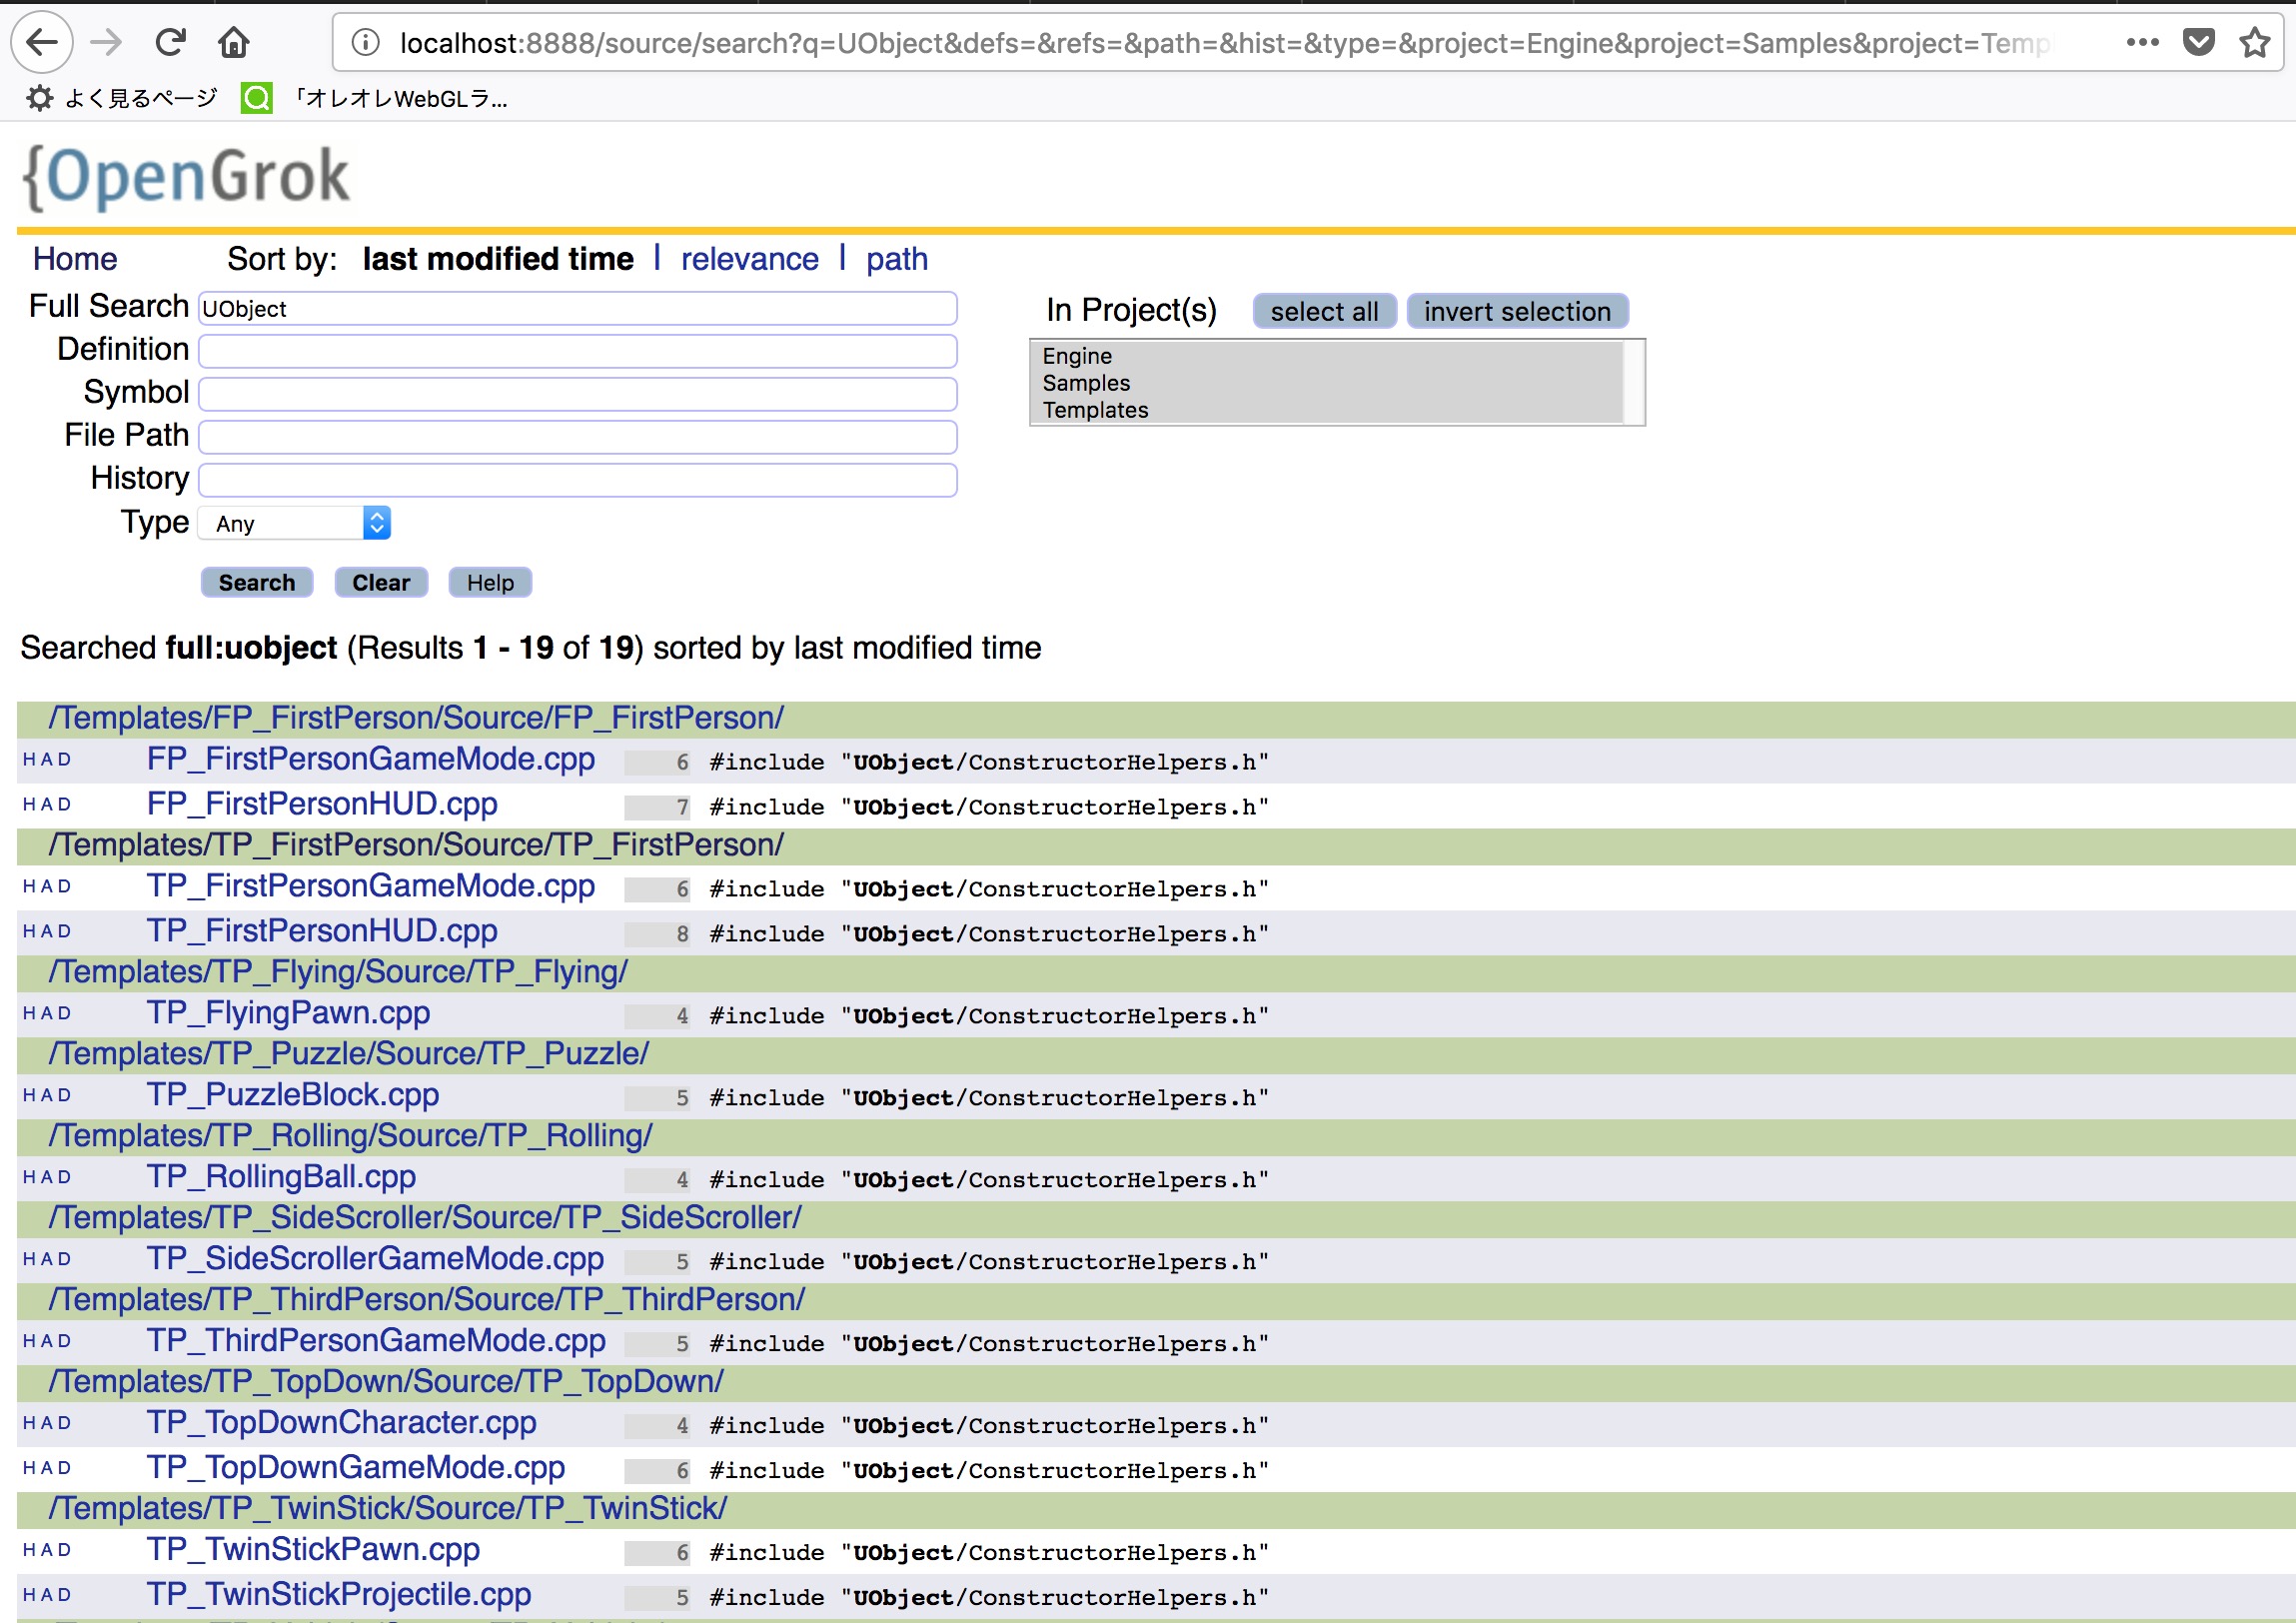The image size is (2296, 1623).
Task: Open TP_PuzzleBlock.cpp file
Action: pyautogui.click(x=293, y=1095)
